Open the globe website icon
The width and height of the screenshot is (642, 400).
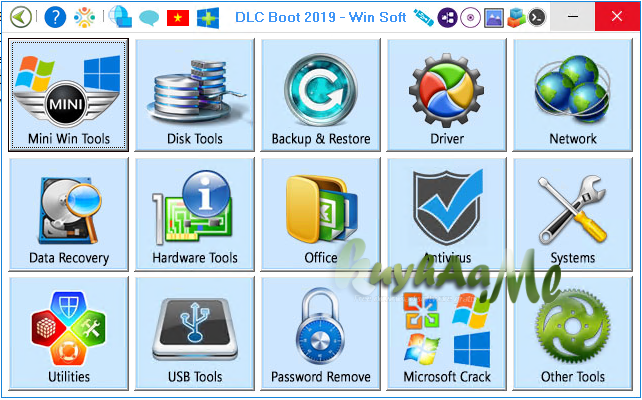click(x=120, y=17)
